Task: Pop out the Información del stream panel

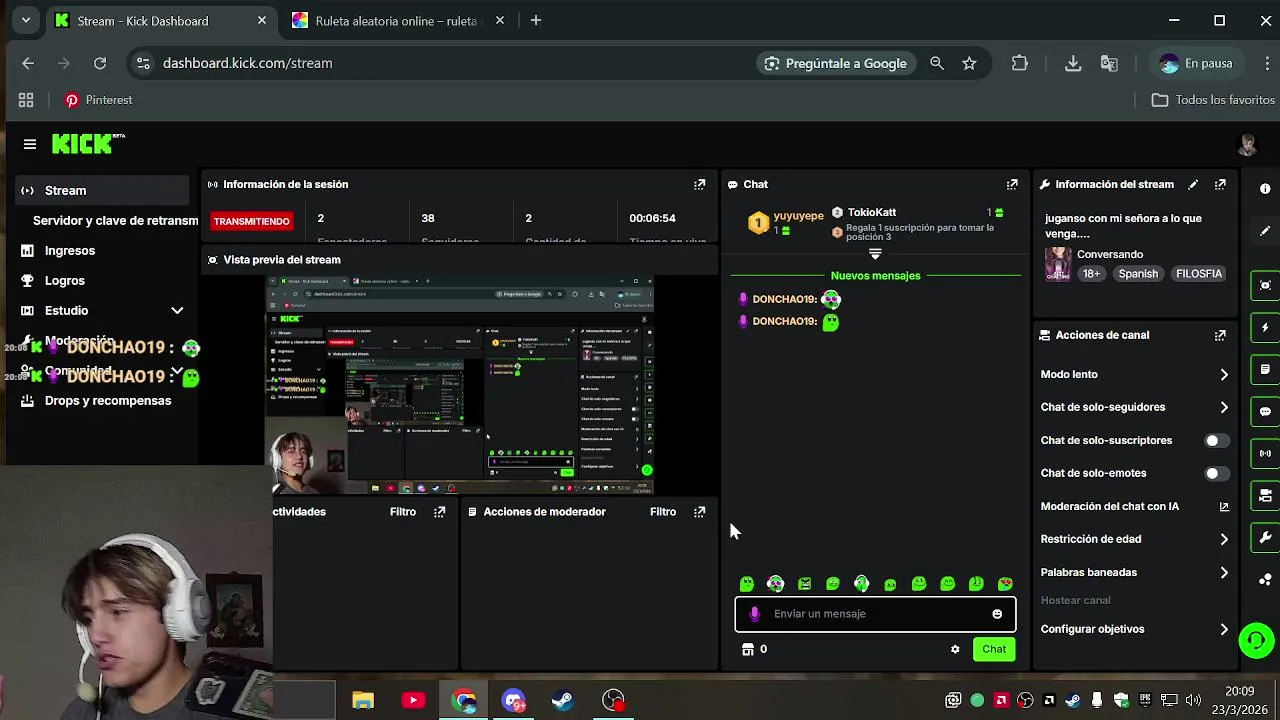Action: [1220, 184]
